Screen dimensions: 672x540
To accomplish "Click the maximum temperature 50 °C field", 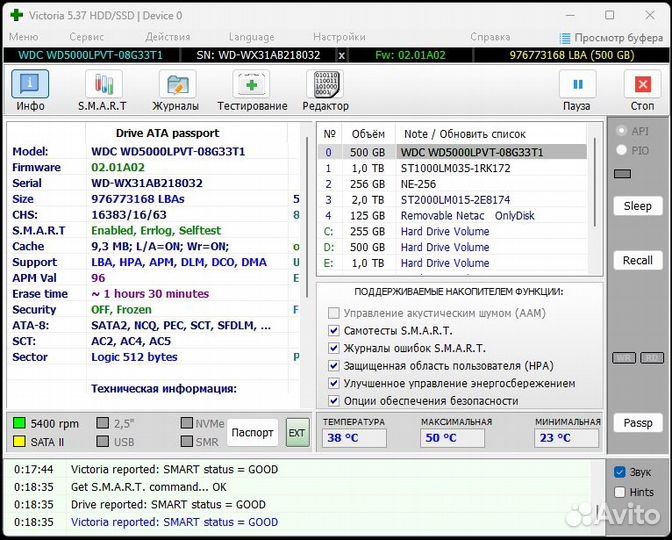I will (453, 438).
